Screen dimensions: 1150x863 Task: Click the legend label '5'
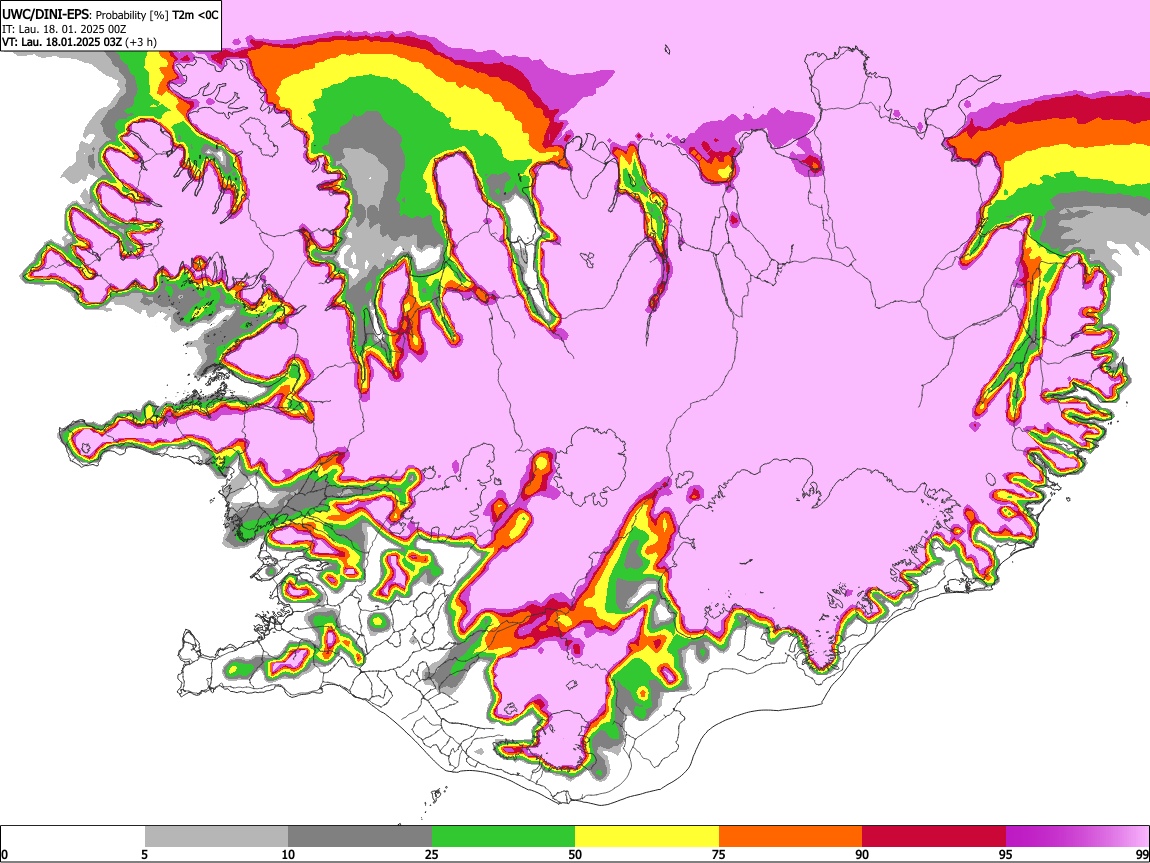point(144,854)
